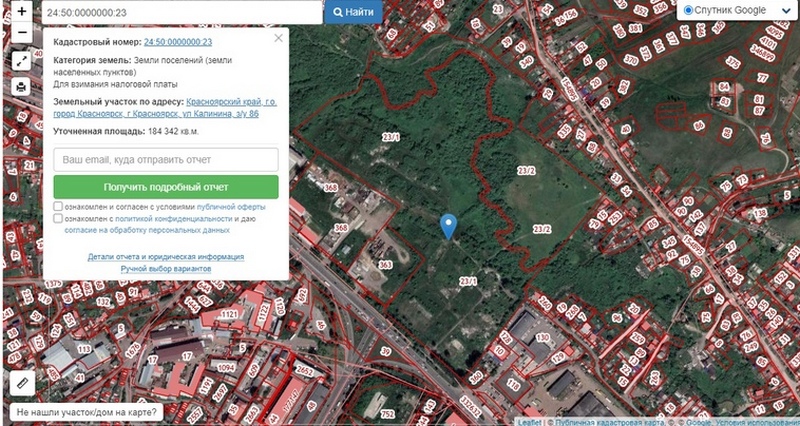
Task: Close the parcel info popup
Action: (279, 37)
